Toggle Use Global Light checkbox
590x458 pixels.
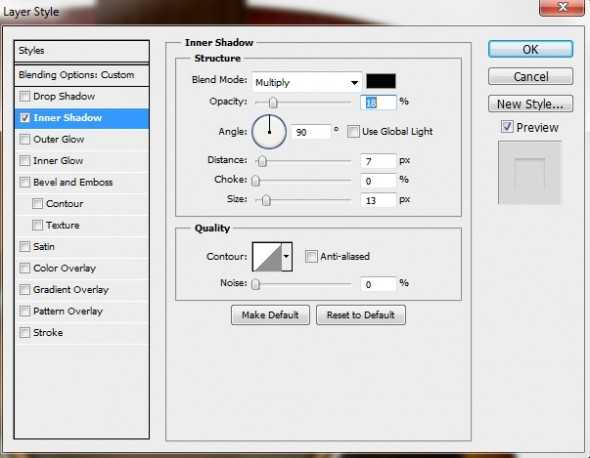[x=353, y=132]
